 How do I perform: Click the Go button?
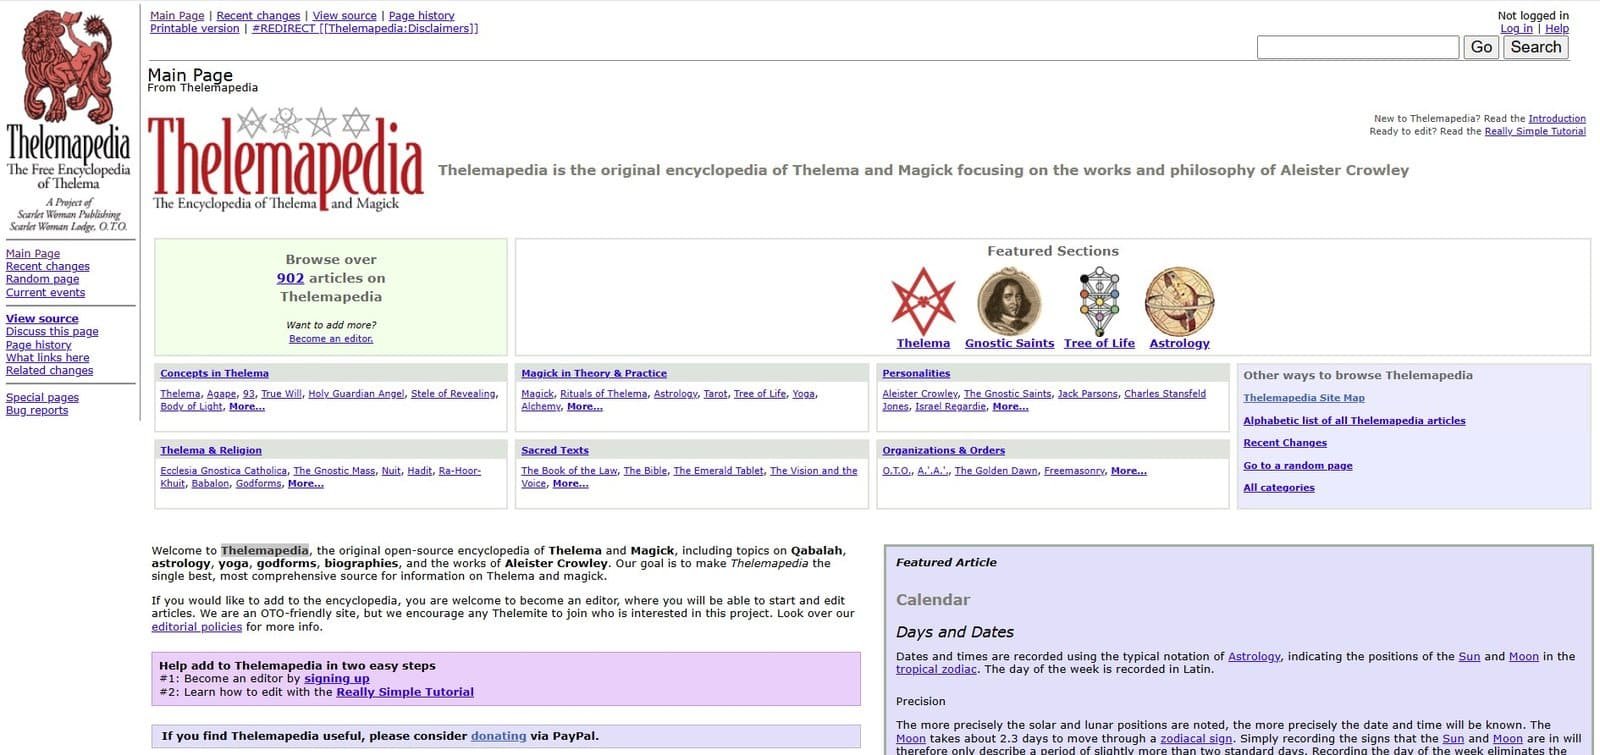tap(1481, 47)
